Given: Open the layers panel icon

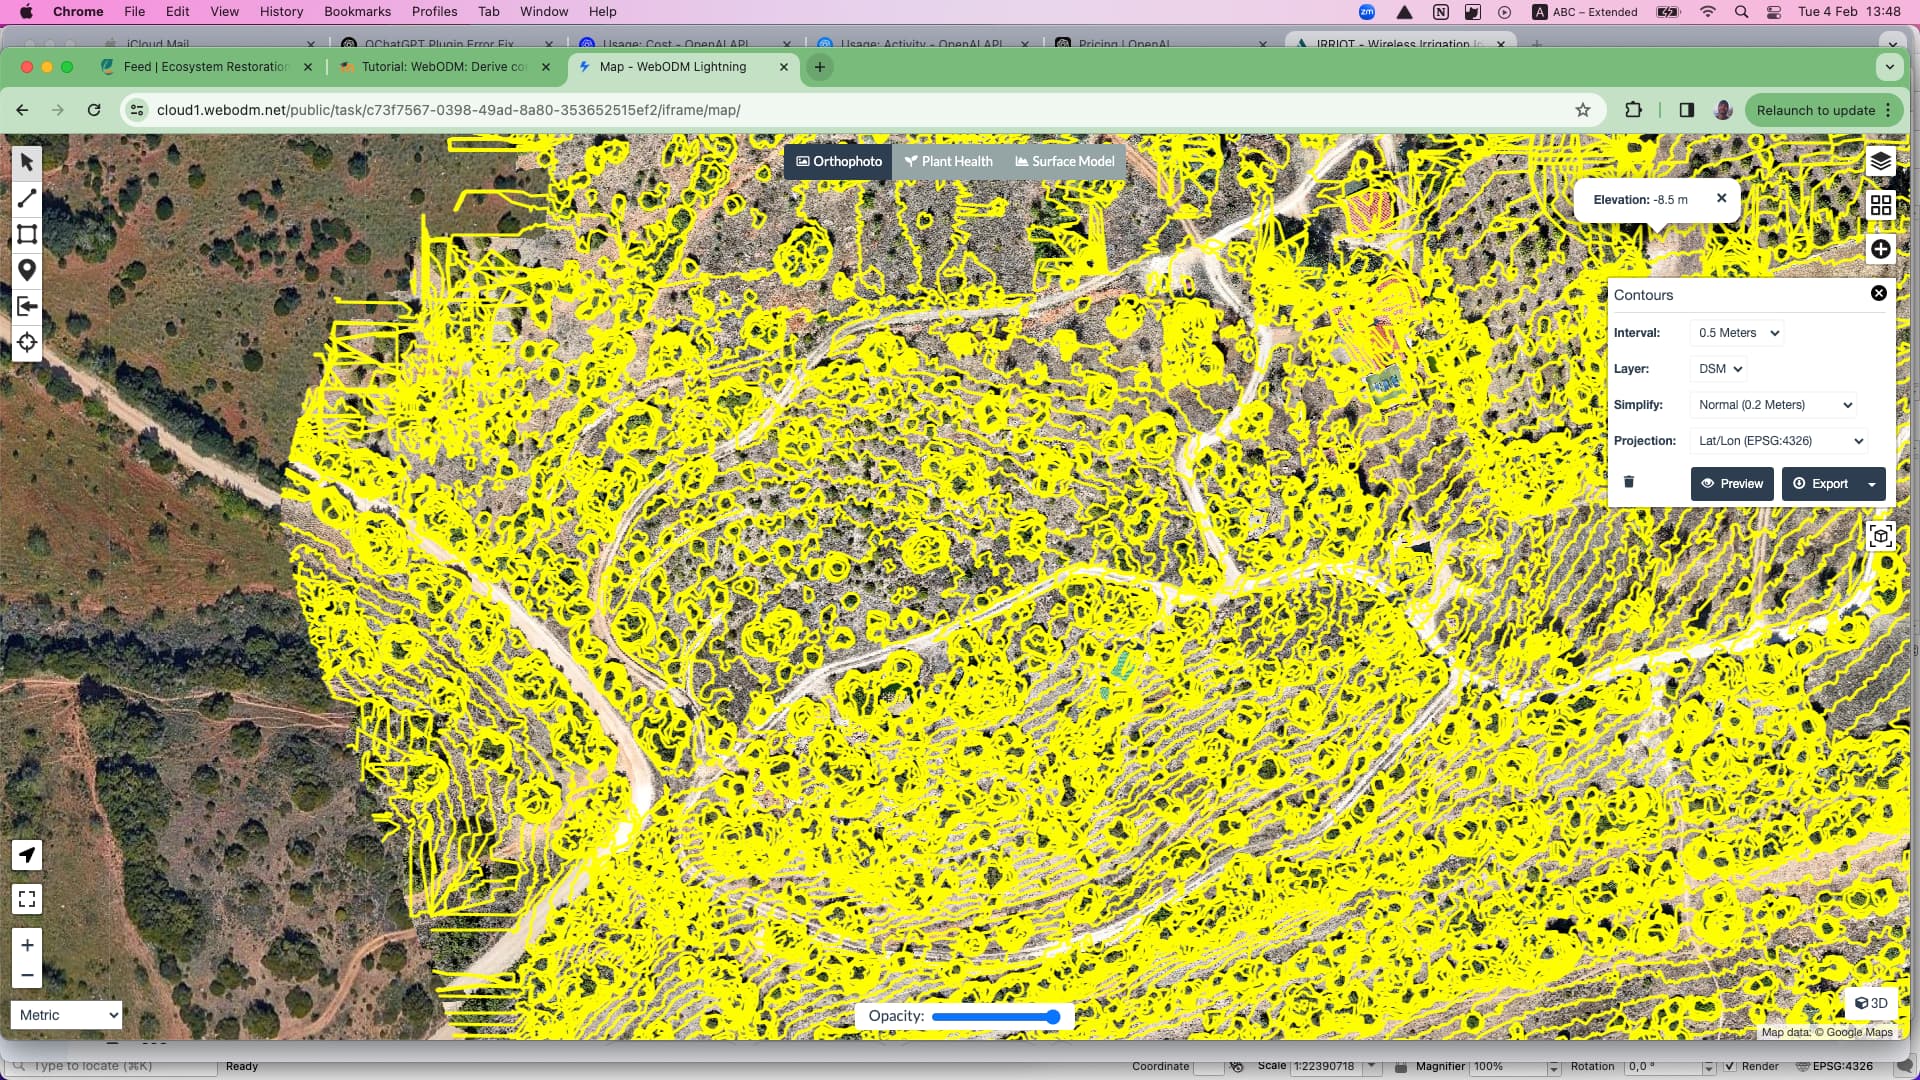Looking at the screenshot, I should pos(1880,161).
